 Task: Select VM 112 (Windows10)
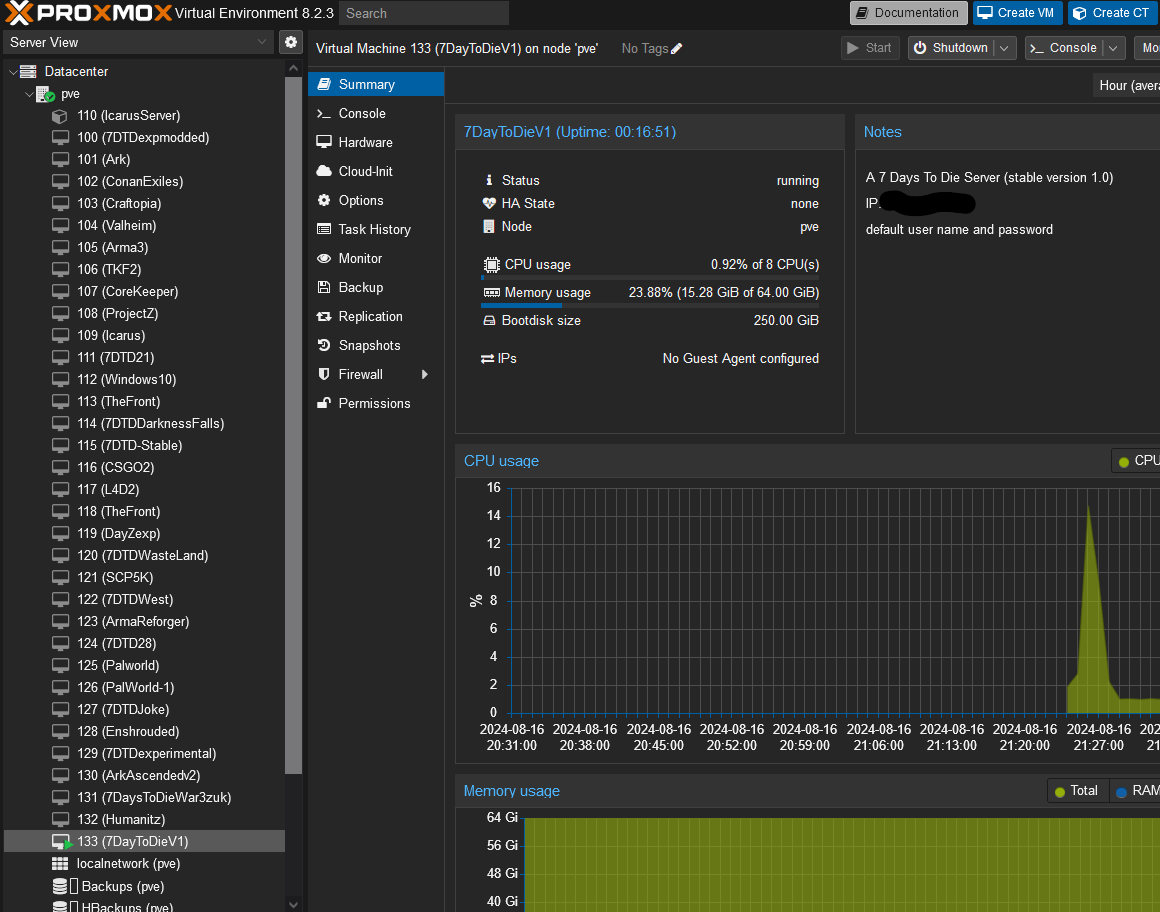144,379
